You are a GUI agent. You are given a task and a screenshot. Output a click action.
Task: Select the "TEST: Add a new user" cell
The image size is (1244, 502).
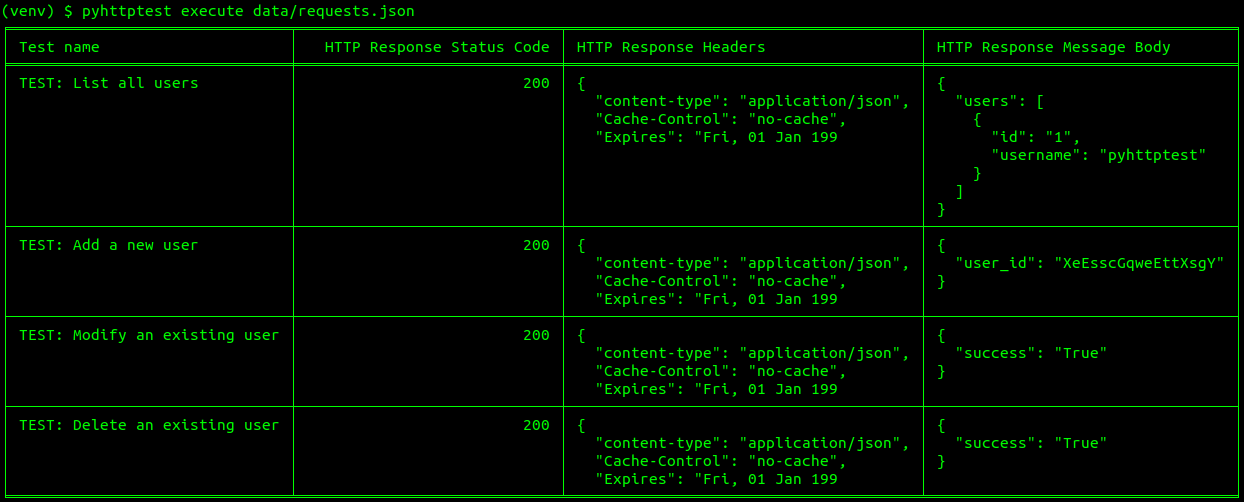(109, 245)
